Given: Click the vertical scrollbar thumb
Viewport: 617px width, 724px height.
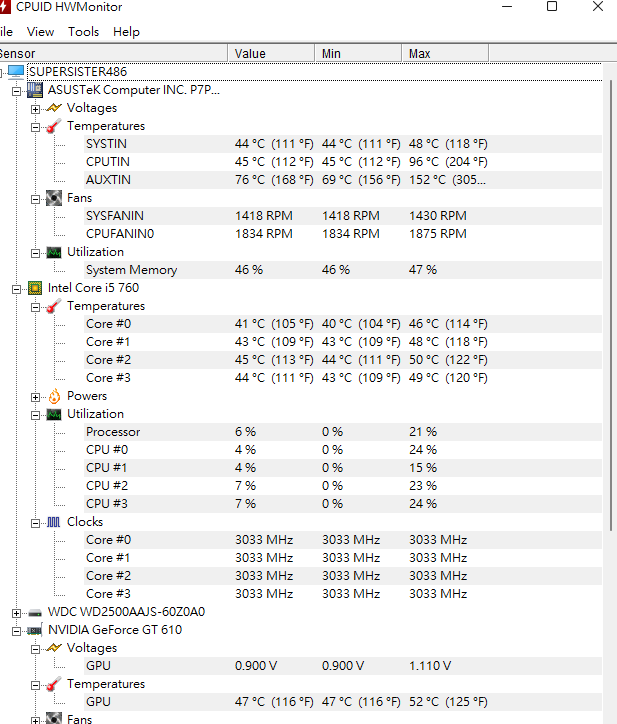Looking at the screenshot, I should (611, 305).
